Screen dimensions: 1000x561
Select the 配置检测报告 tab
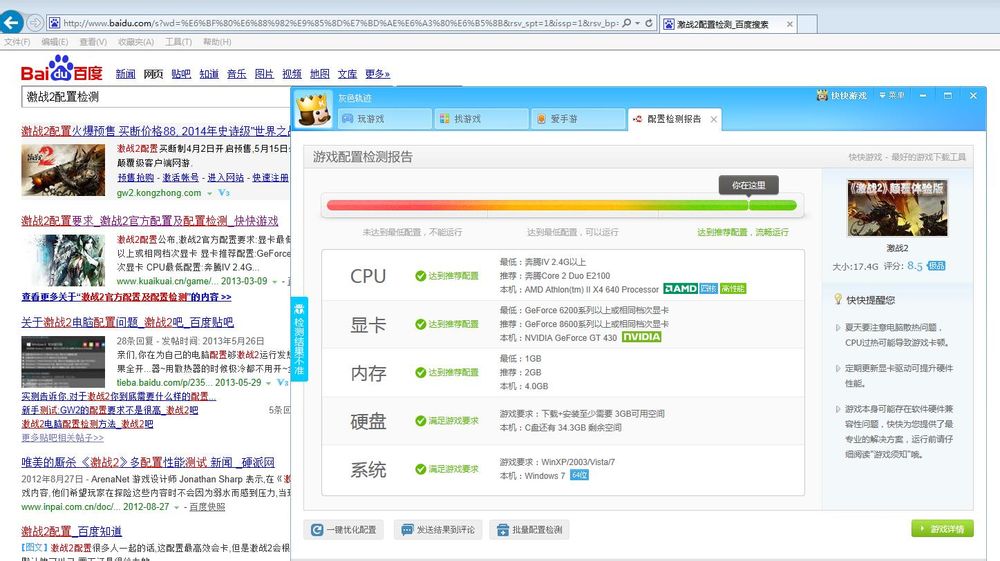(x=674, y=119)
